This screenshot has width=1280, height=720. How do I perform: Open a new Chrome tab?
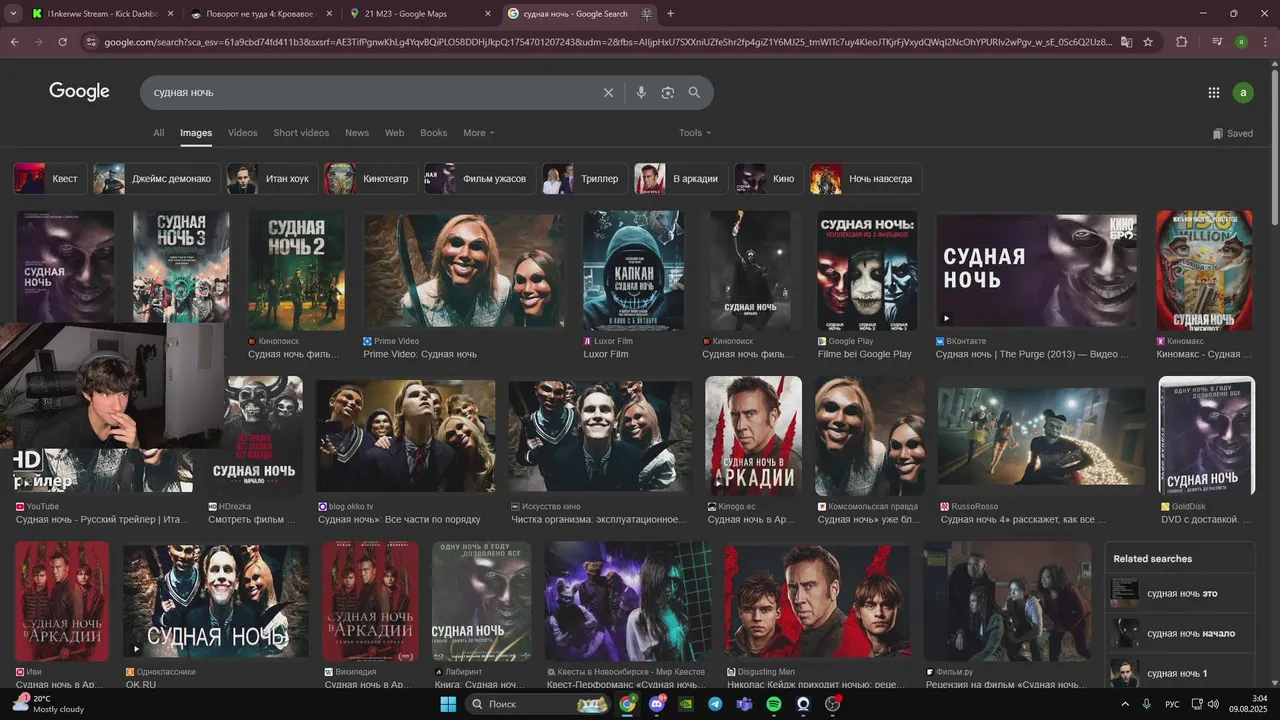click(670, 14)
